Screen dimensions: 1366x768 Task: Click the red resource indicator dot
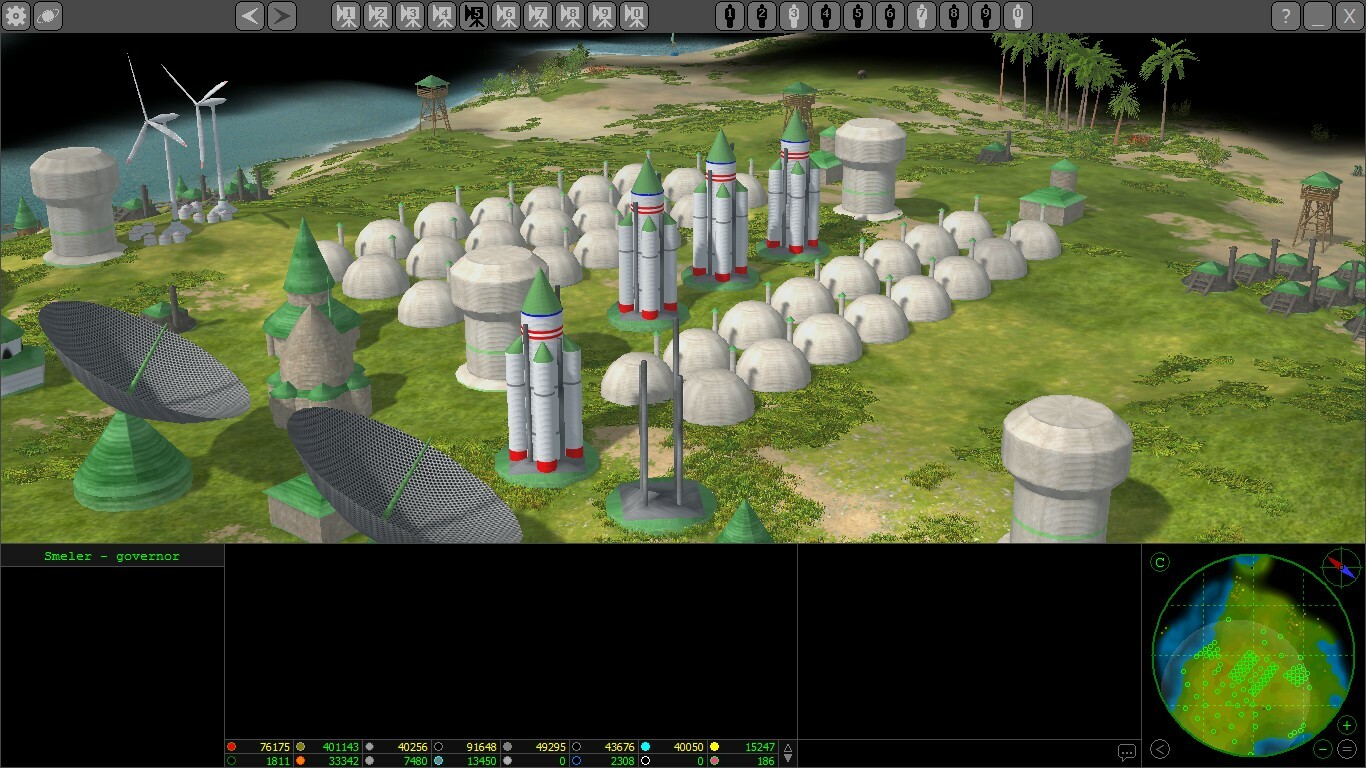pyautogui.click(x=232, y=747)
